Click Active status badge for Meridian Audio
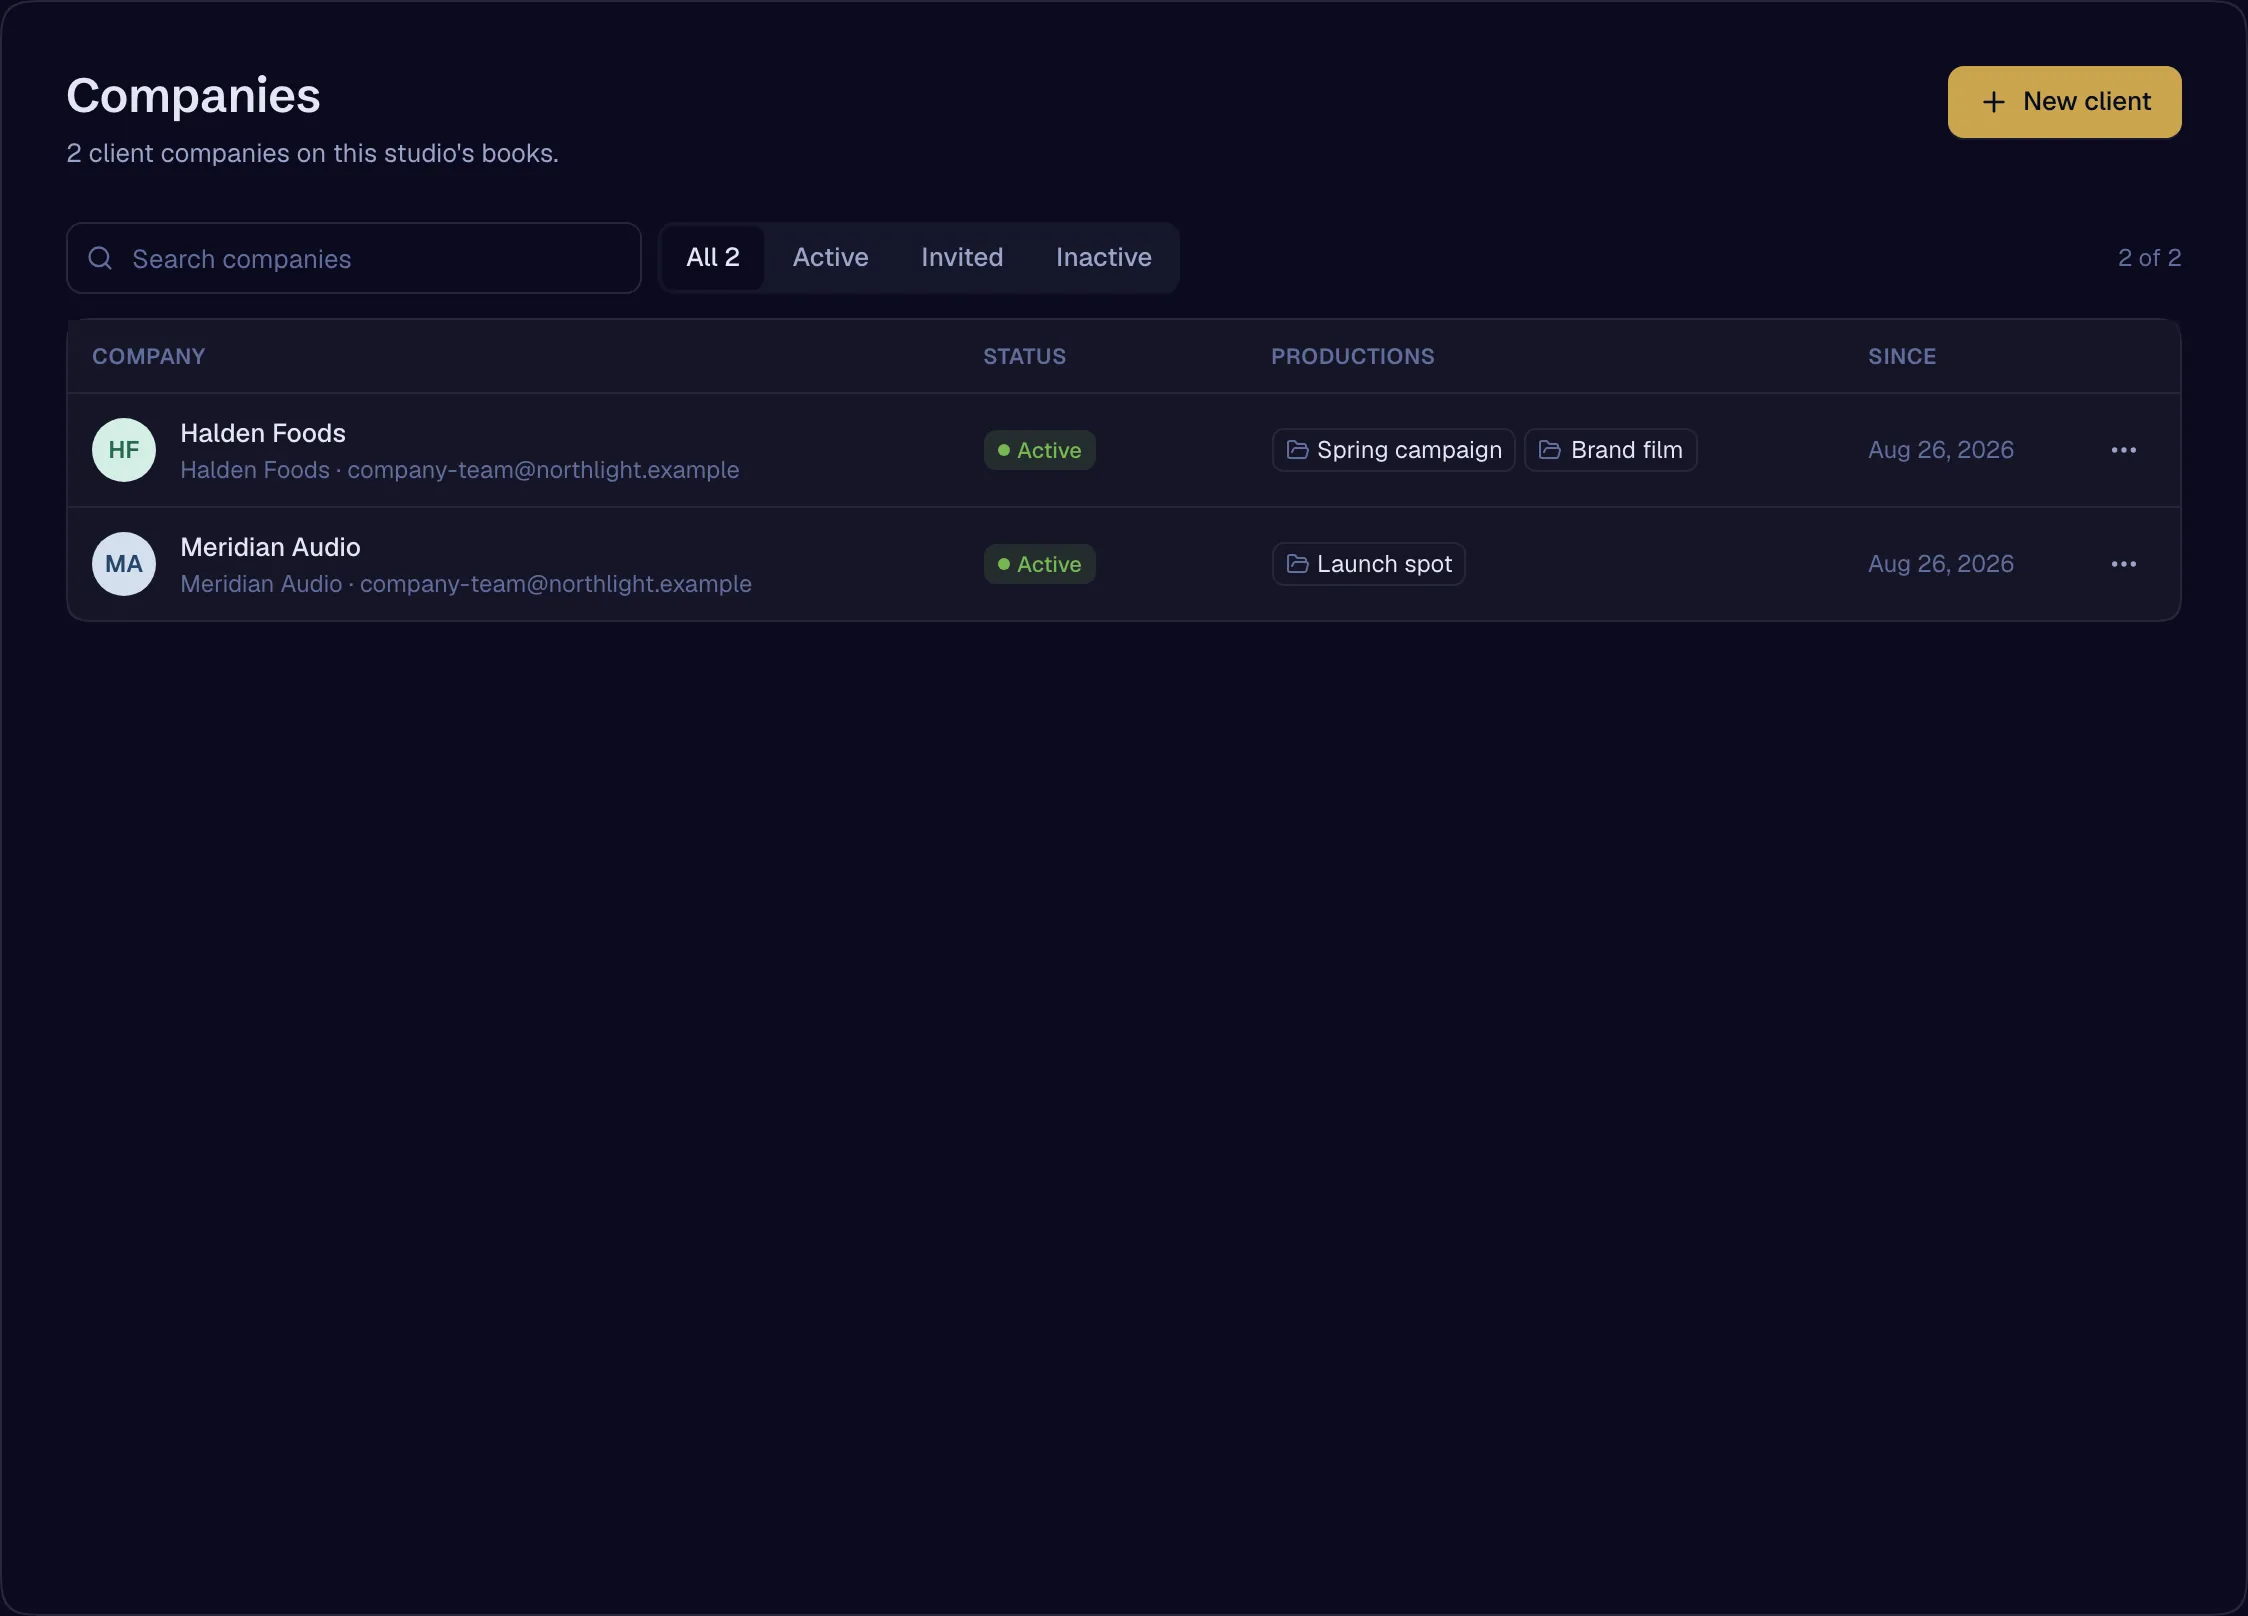The width and height of the screenshot is (2248, 1616). (x=1040, y=564)
